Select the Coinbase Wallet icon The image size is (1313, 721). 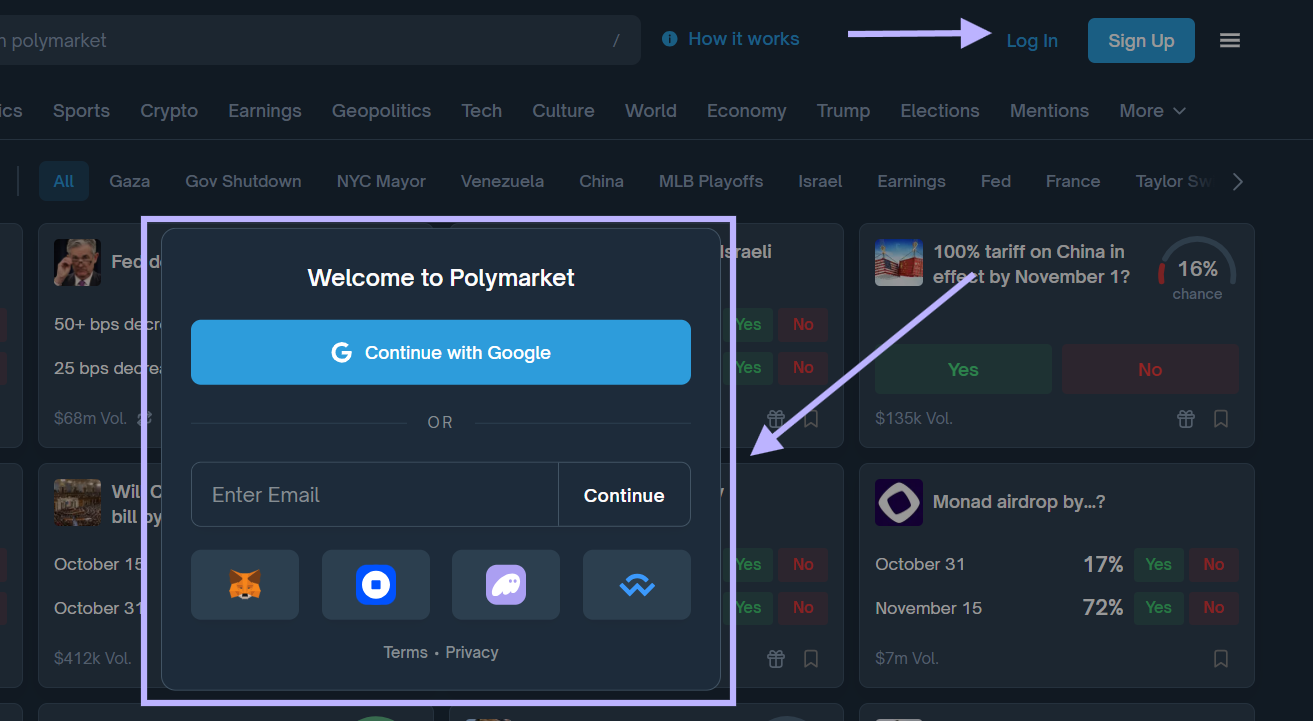(x=375, y=584)
